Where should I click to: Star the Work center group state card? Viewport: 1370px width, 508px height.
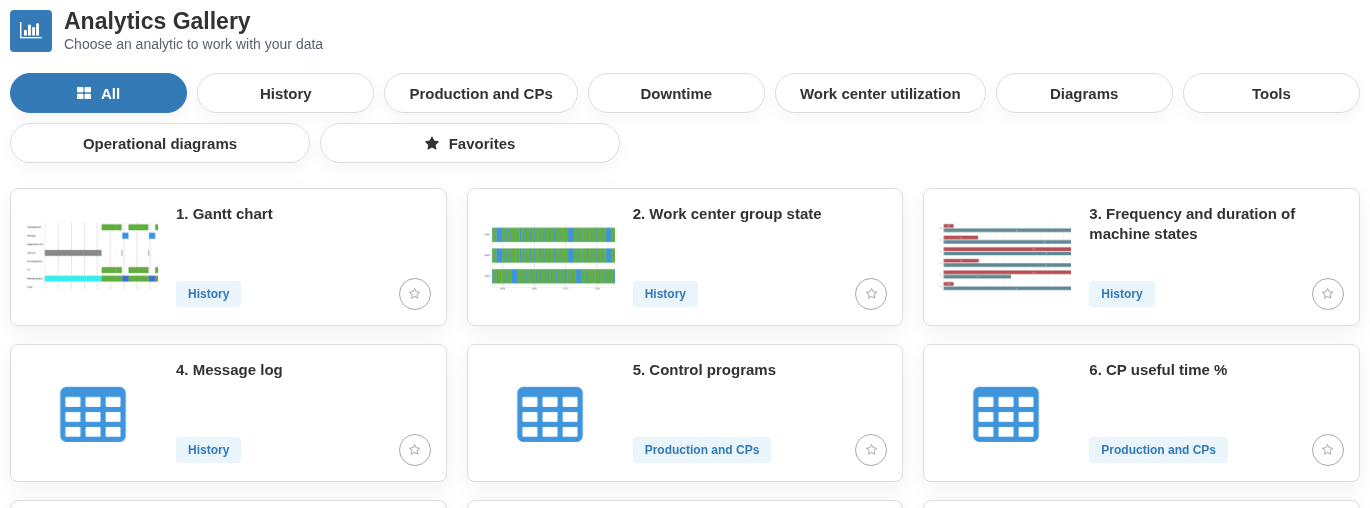point(871,294)
